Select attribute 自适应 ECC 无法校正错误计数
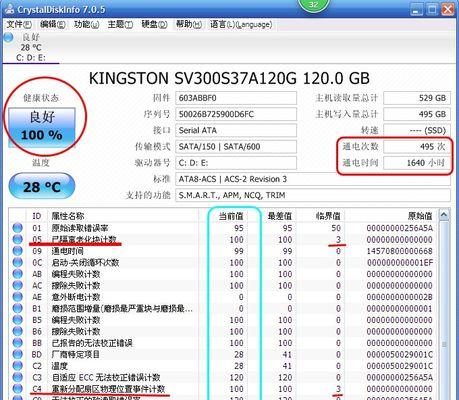Viewport: 459px width, 400px height. (106, 377)
